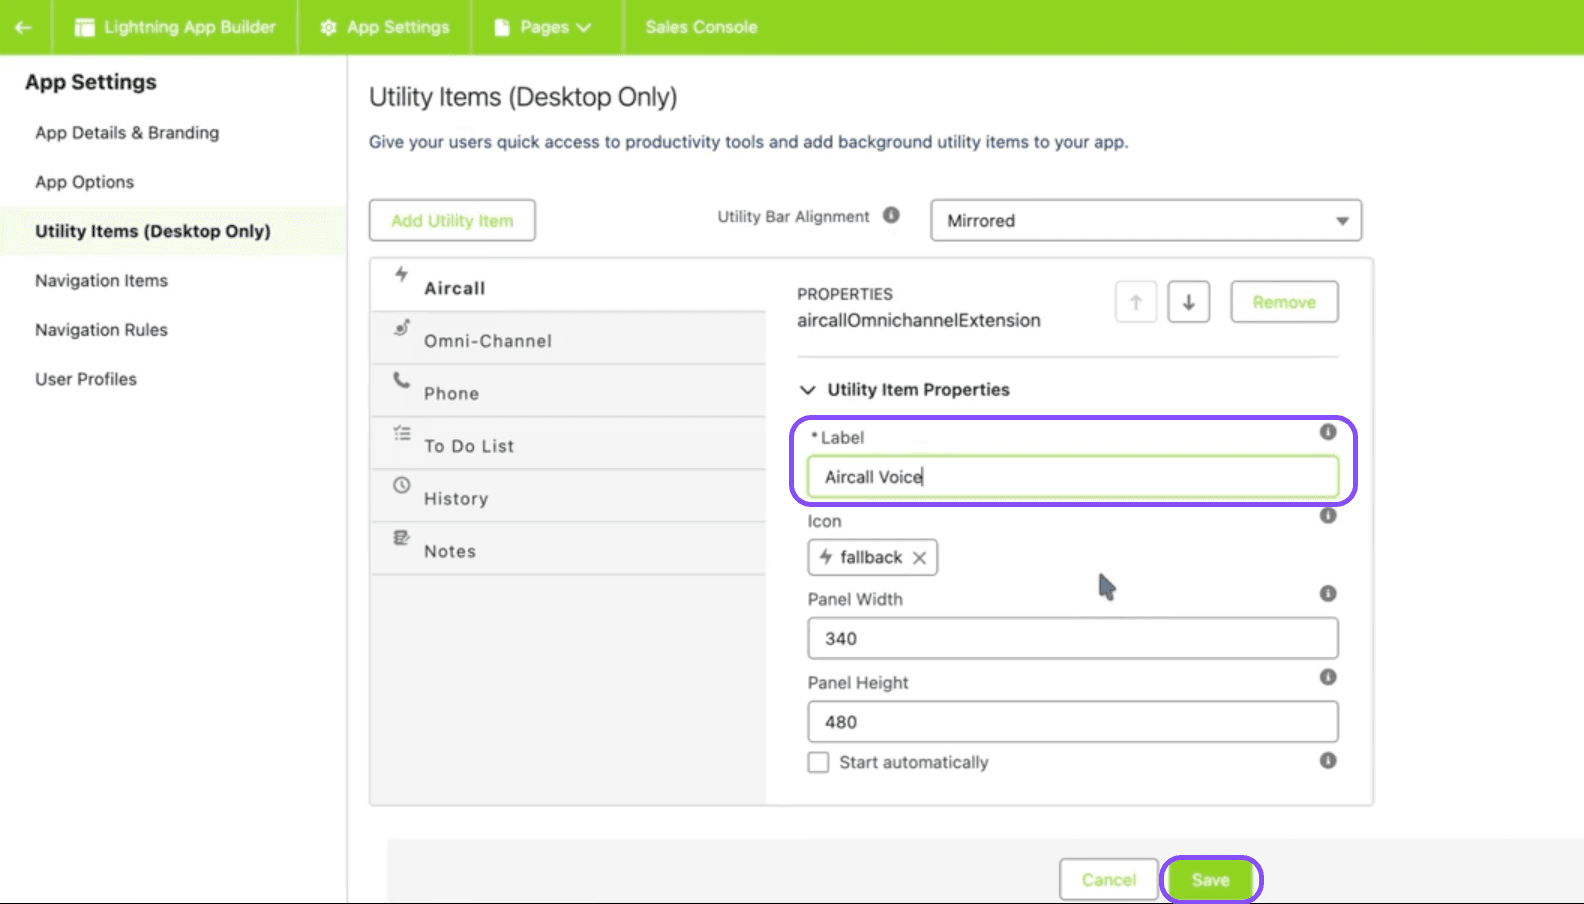Click the History clock icon
This screenshot has width=1584, height=904.
click(401, 485)
